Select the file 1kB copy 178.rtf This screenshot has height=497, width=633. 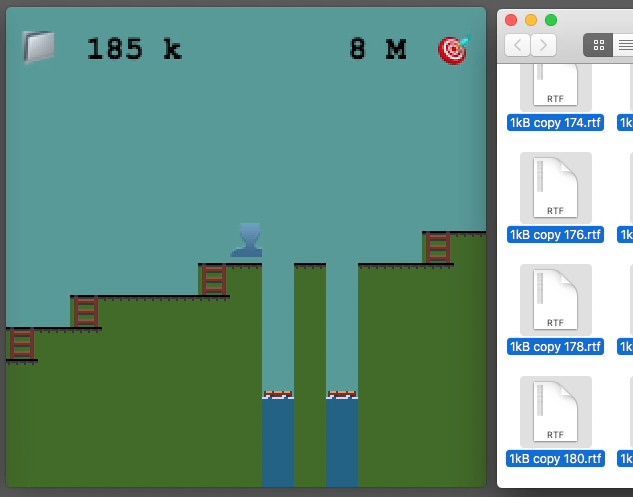[555, 346]
